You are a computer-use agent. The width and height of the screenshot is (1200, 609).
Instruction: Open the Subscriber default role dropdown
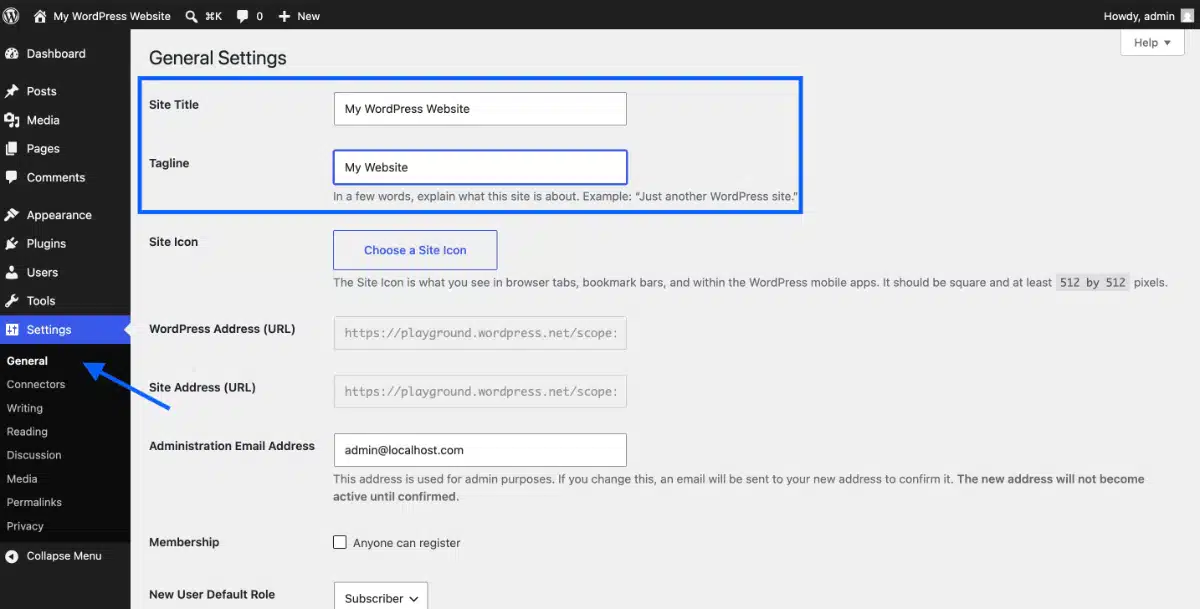pos(380,596)
